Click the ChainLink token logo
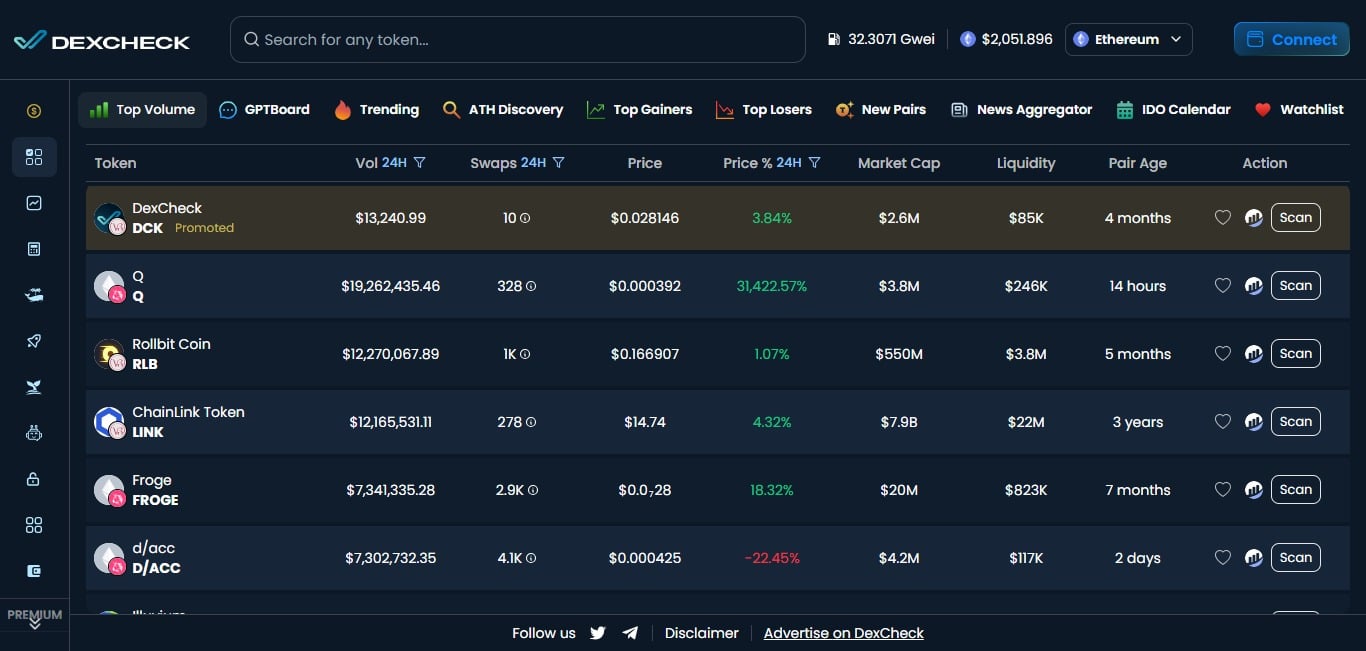The height and width of the screenshot is (651, 1366). point(108,422)
